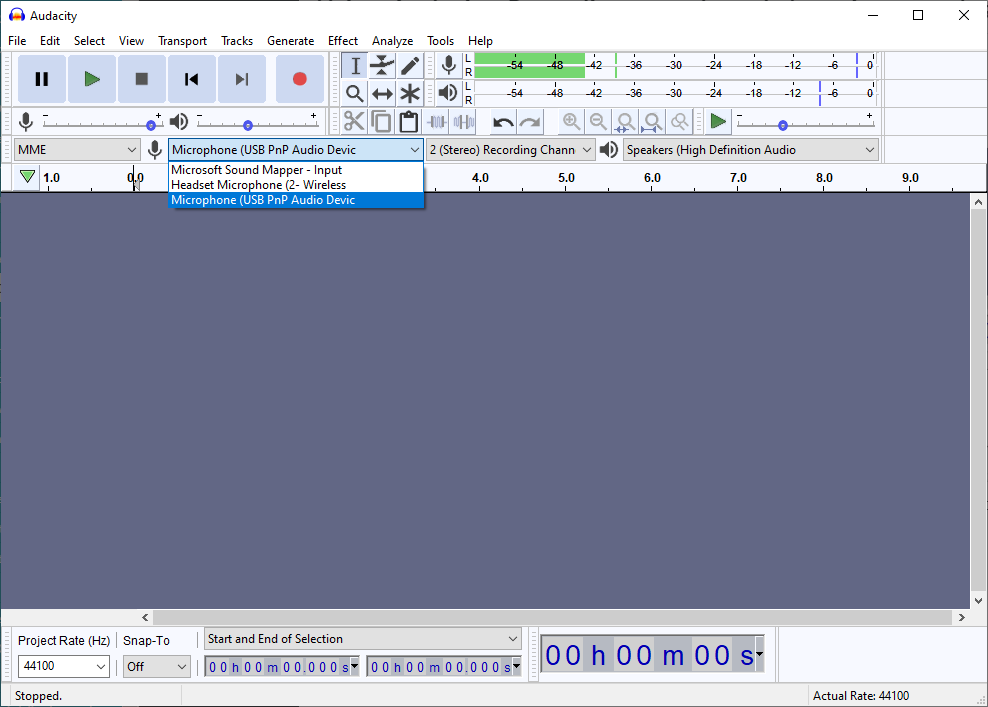Image resolution: width=988 pixels, height=707 pixels.
Task: Open the Transport menu
Action: [x=182, y=41]
